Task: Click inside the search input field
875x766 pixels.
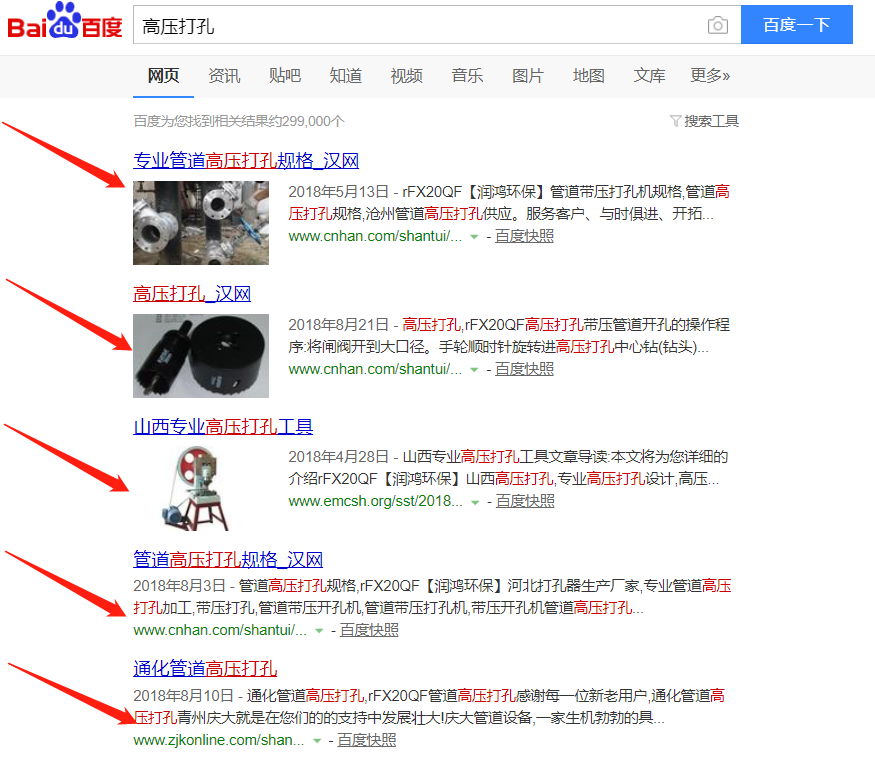Action: [400, 25]
